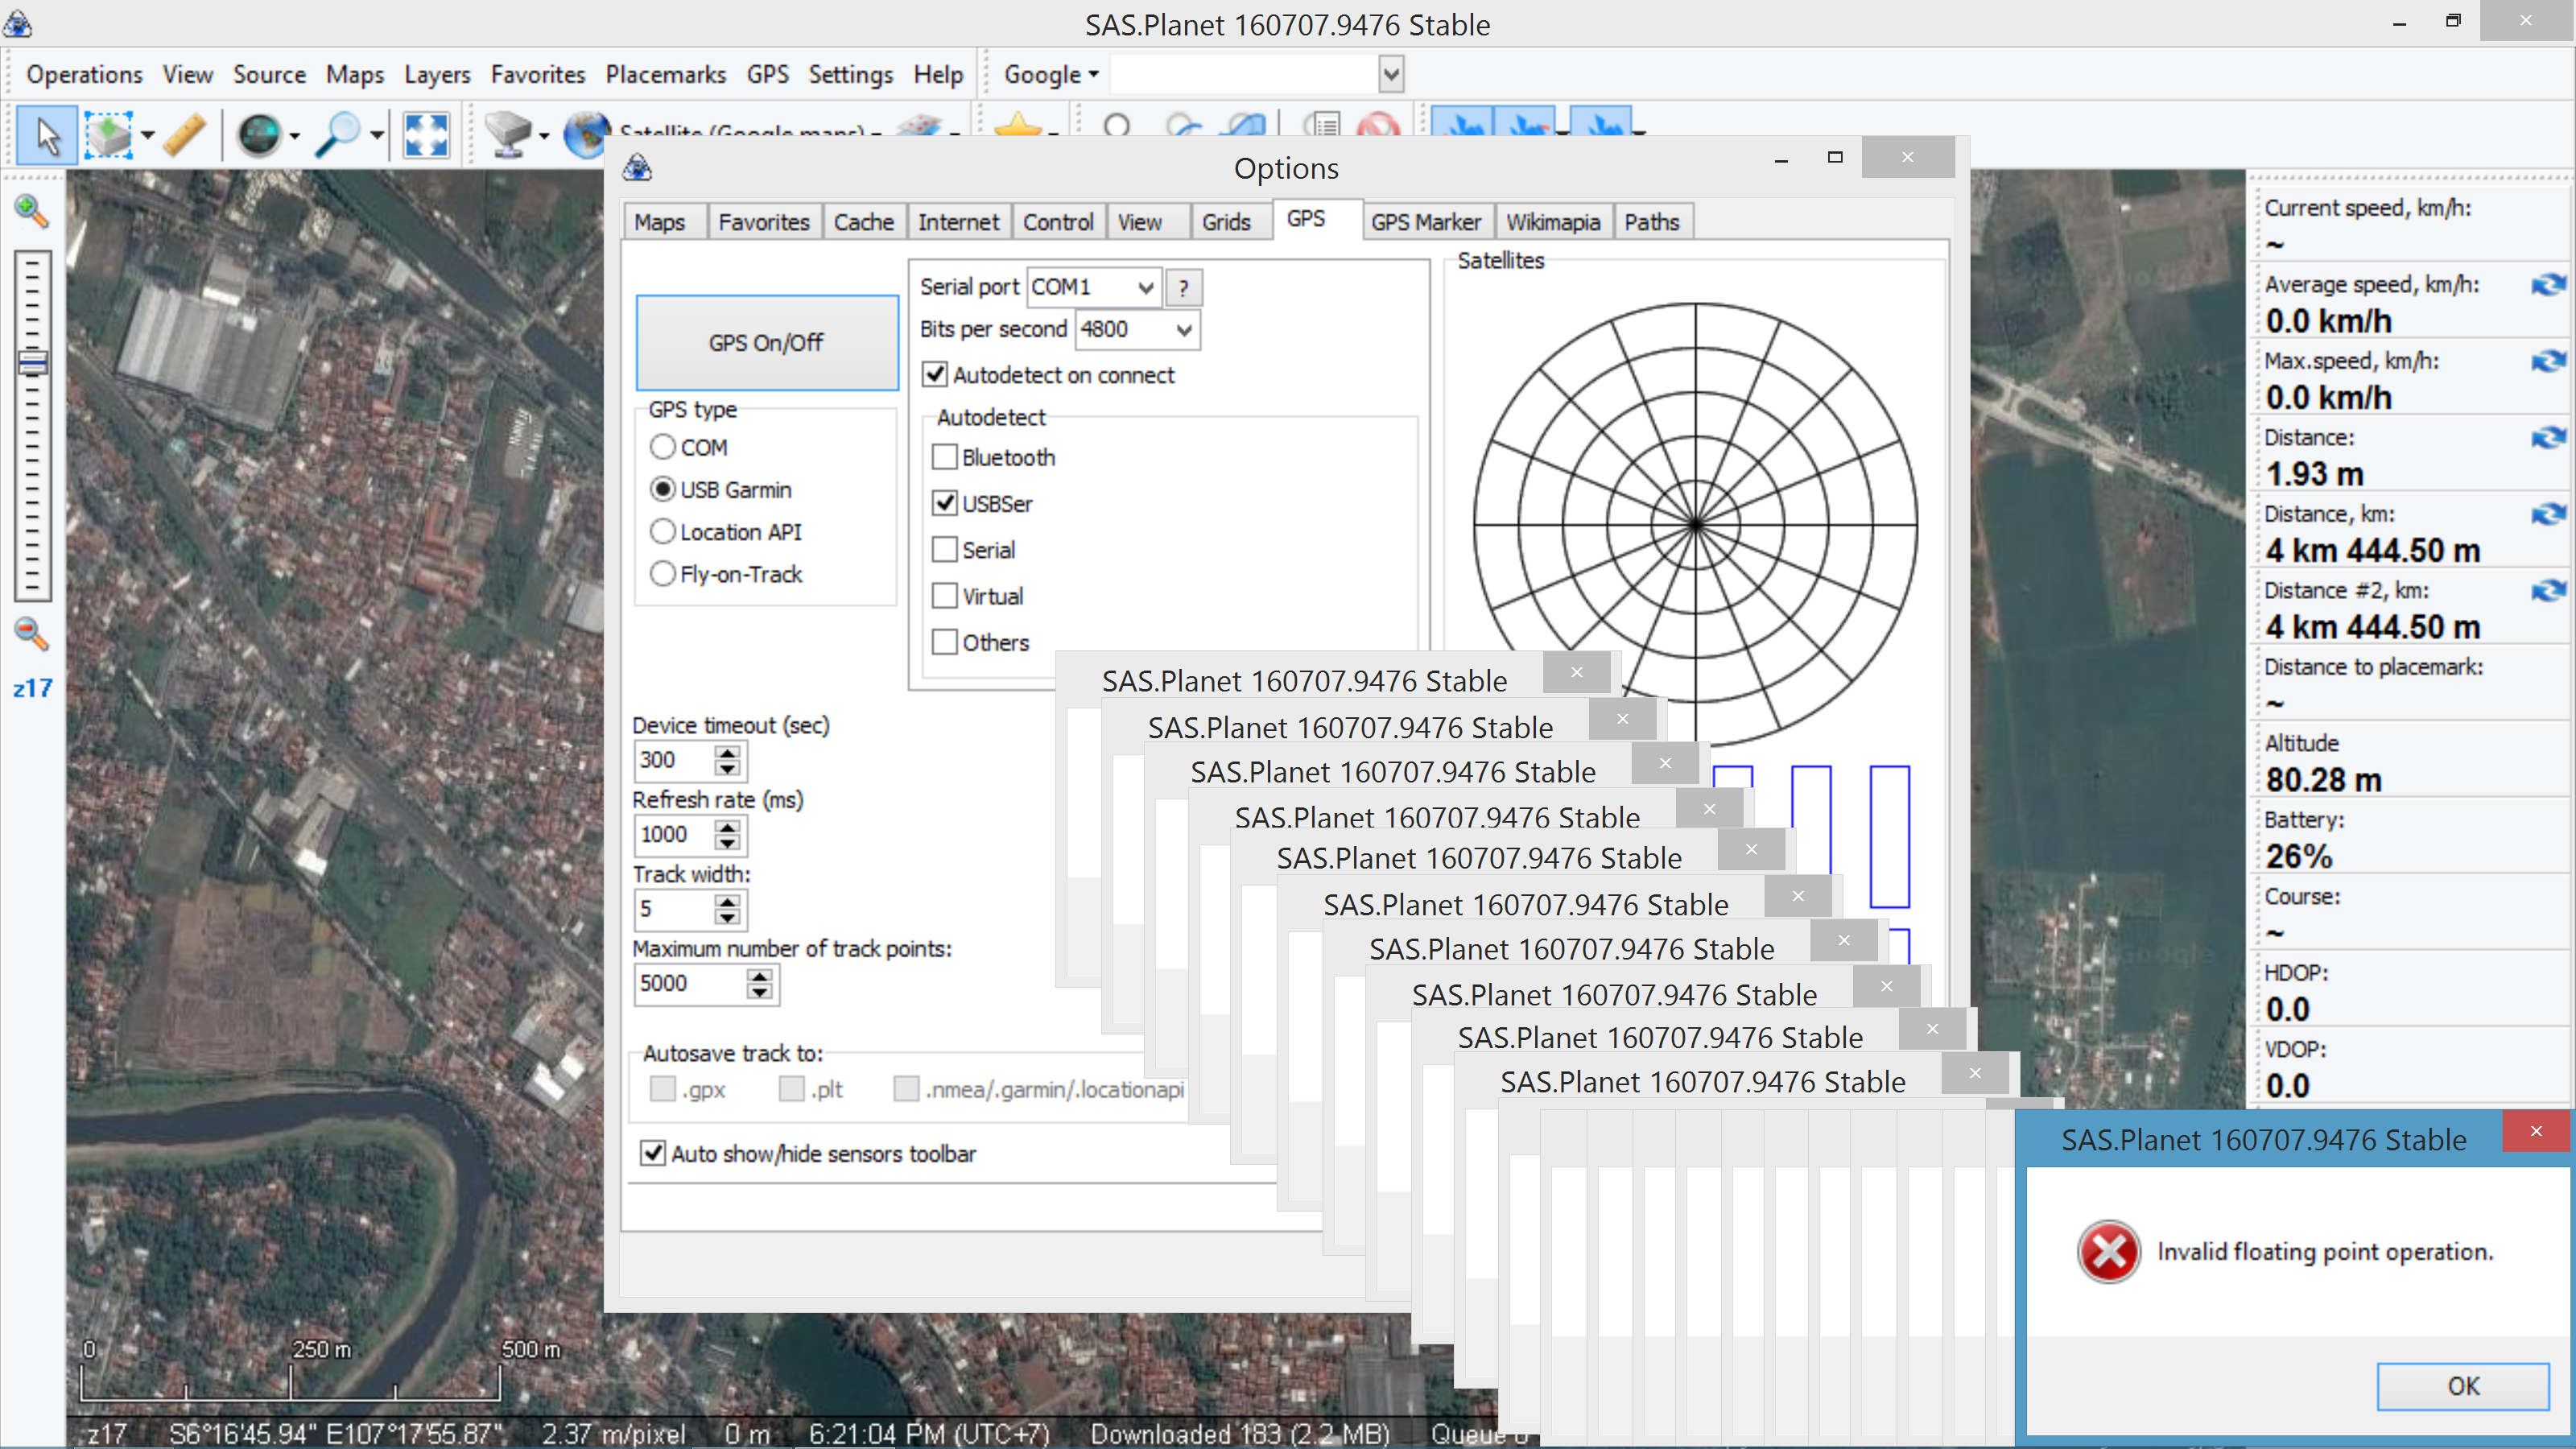Click the ruler distance measurement tool
The width and height of the screenshot is (2576, 1449).
click(184, 135)
